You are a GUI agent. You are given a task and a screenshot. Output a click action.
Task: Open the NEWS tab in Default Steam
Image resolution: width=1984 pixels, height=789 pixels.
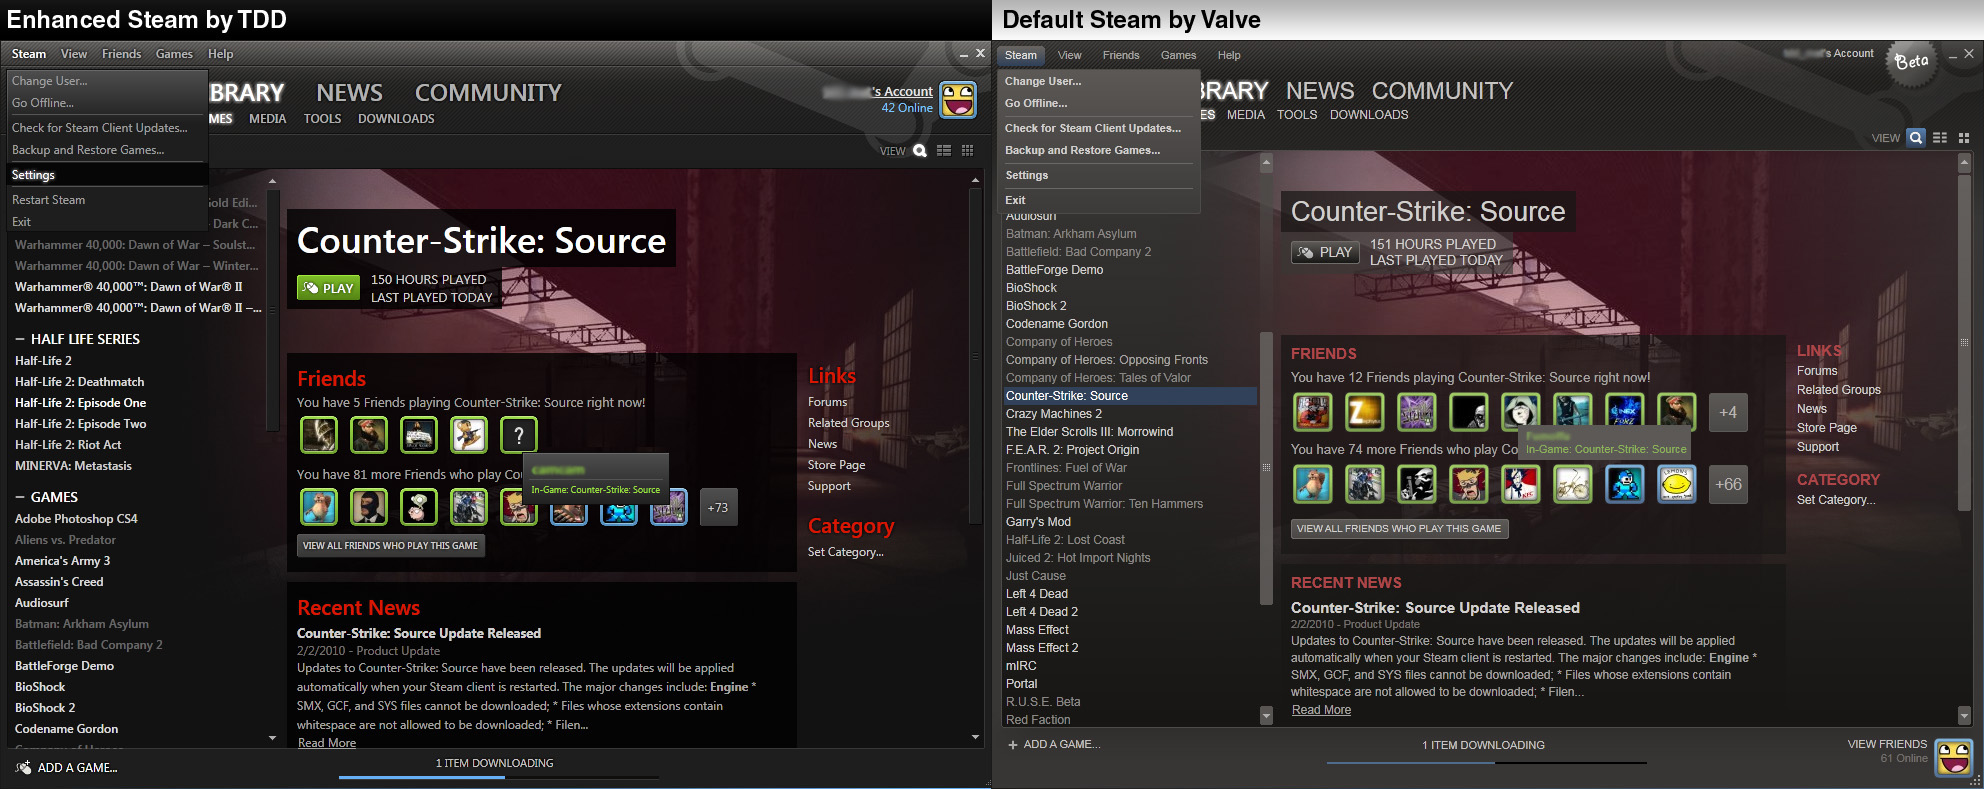click(x=1320, y=91)
